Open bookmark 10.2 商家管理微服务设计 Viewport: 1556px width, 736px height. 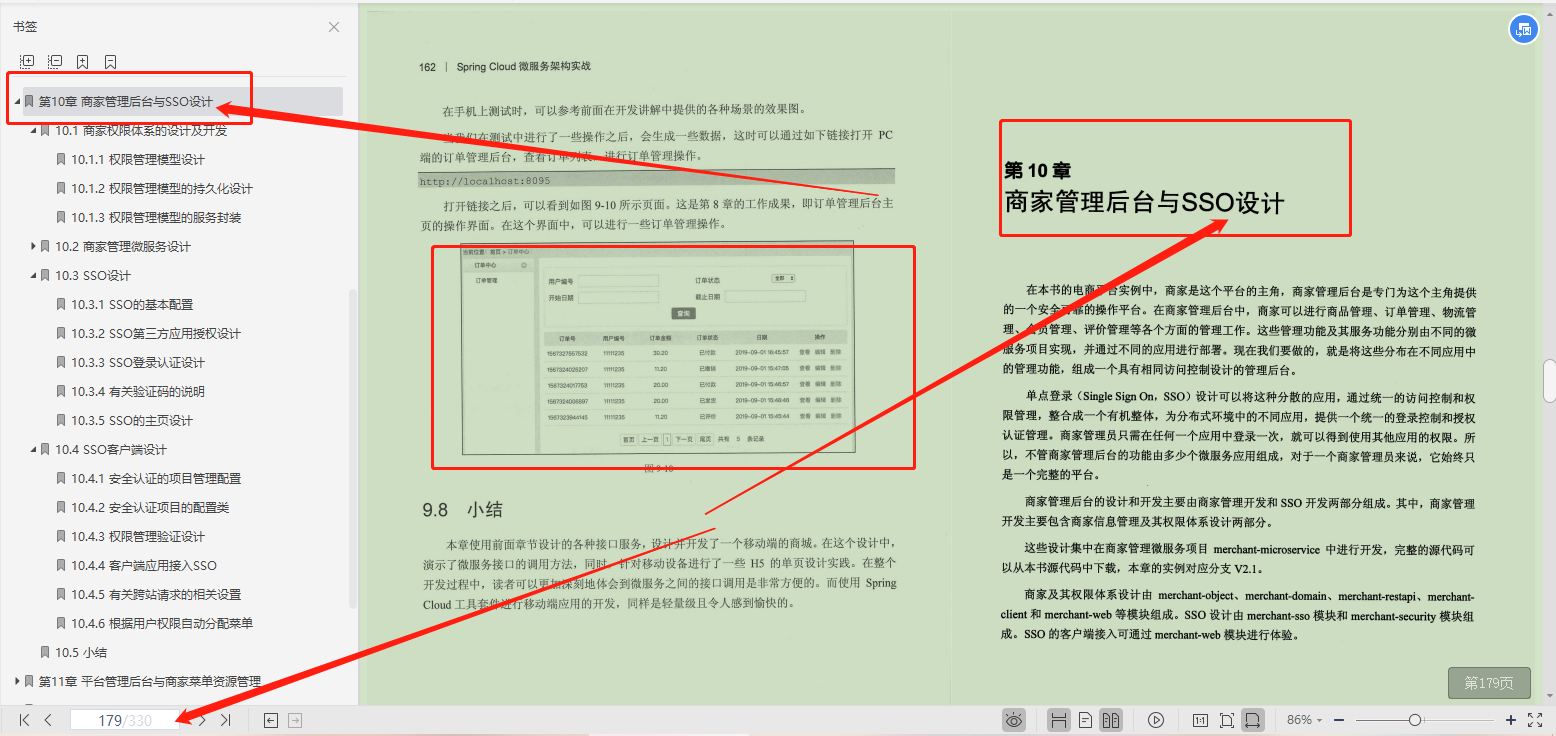(x=123, y=246)
